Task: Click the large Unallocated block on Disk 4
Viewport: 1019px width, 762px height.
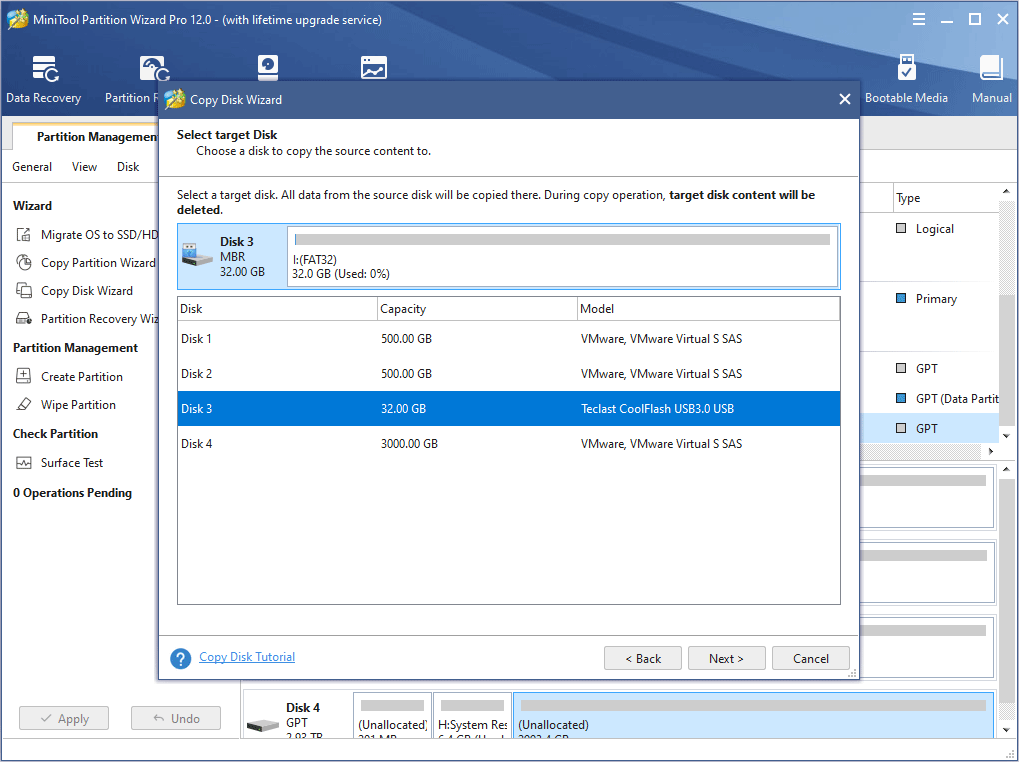Action: [x=754, y=715]
